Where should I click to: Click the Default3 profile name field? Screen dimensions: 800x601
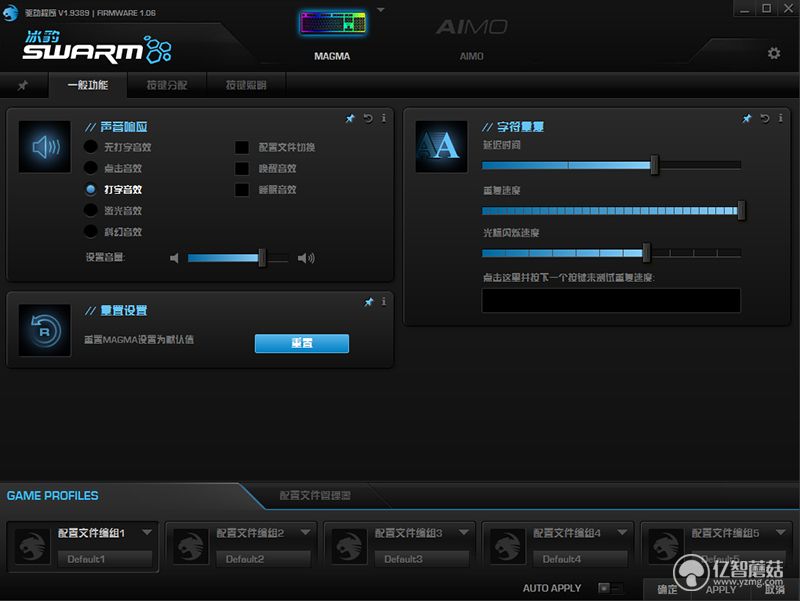click(421, 559)
